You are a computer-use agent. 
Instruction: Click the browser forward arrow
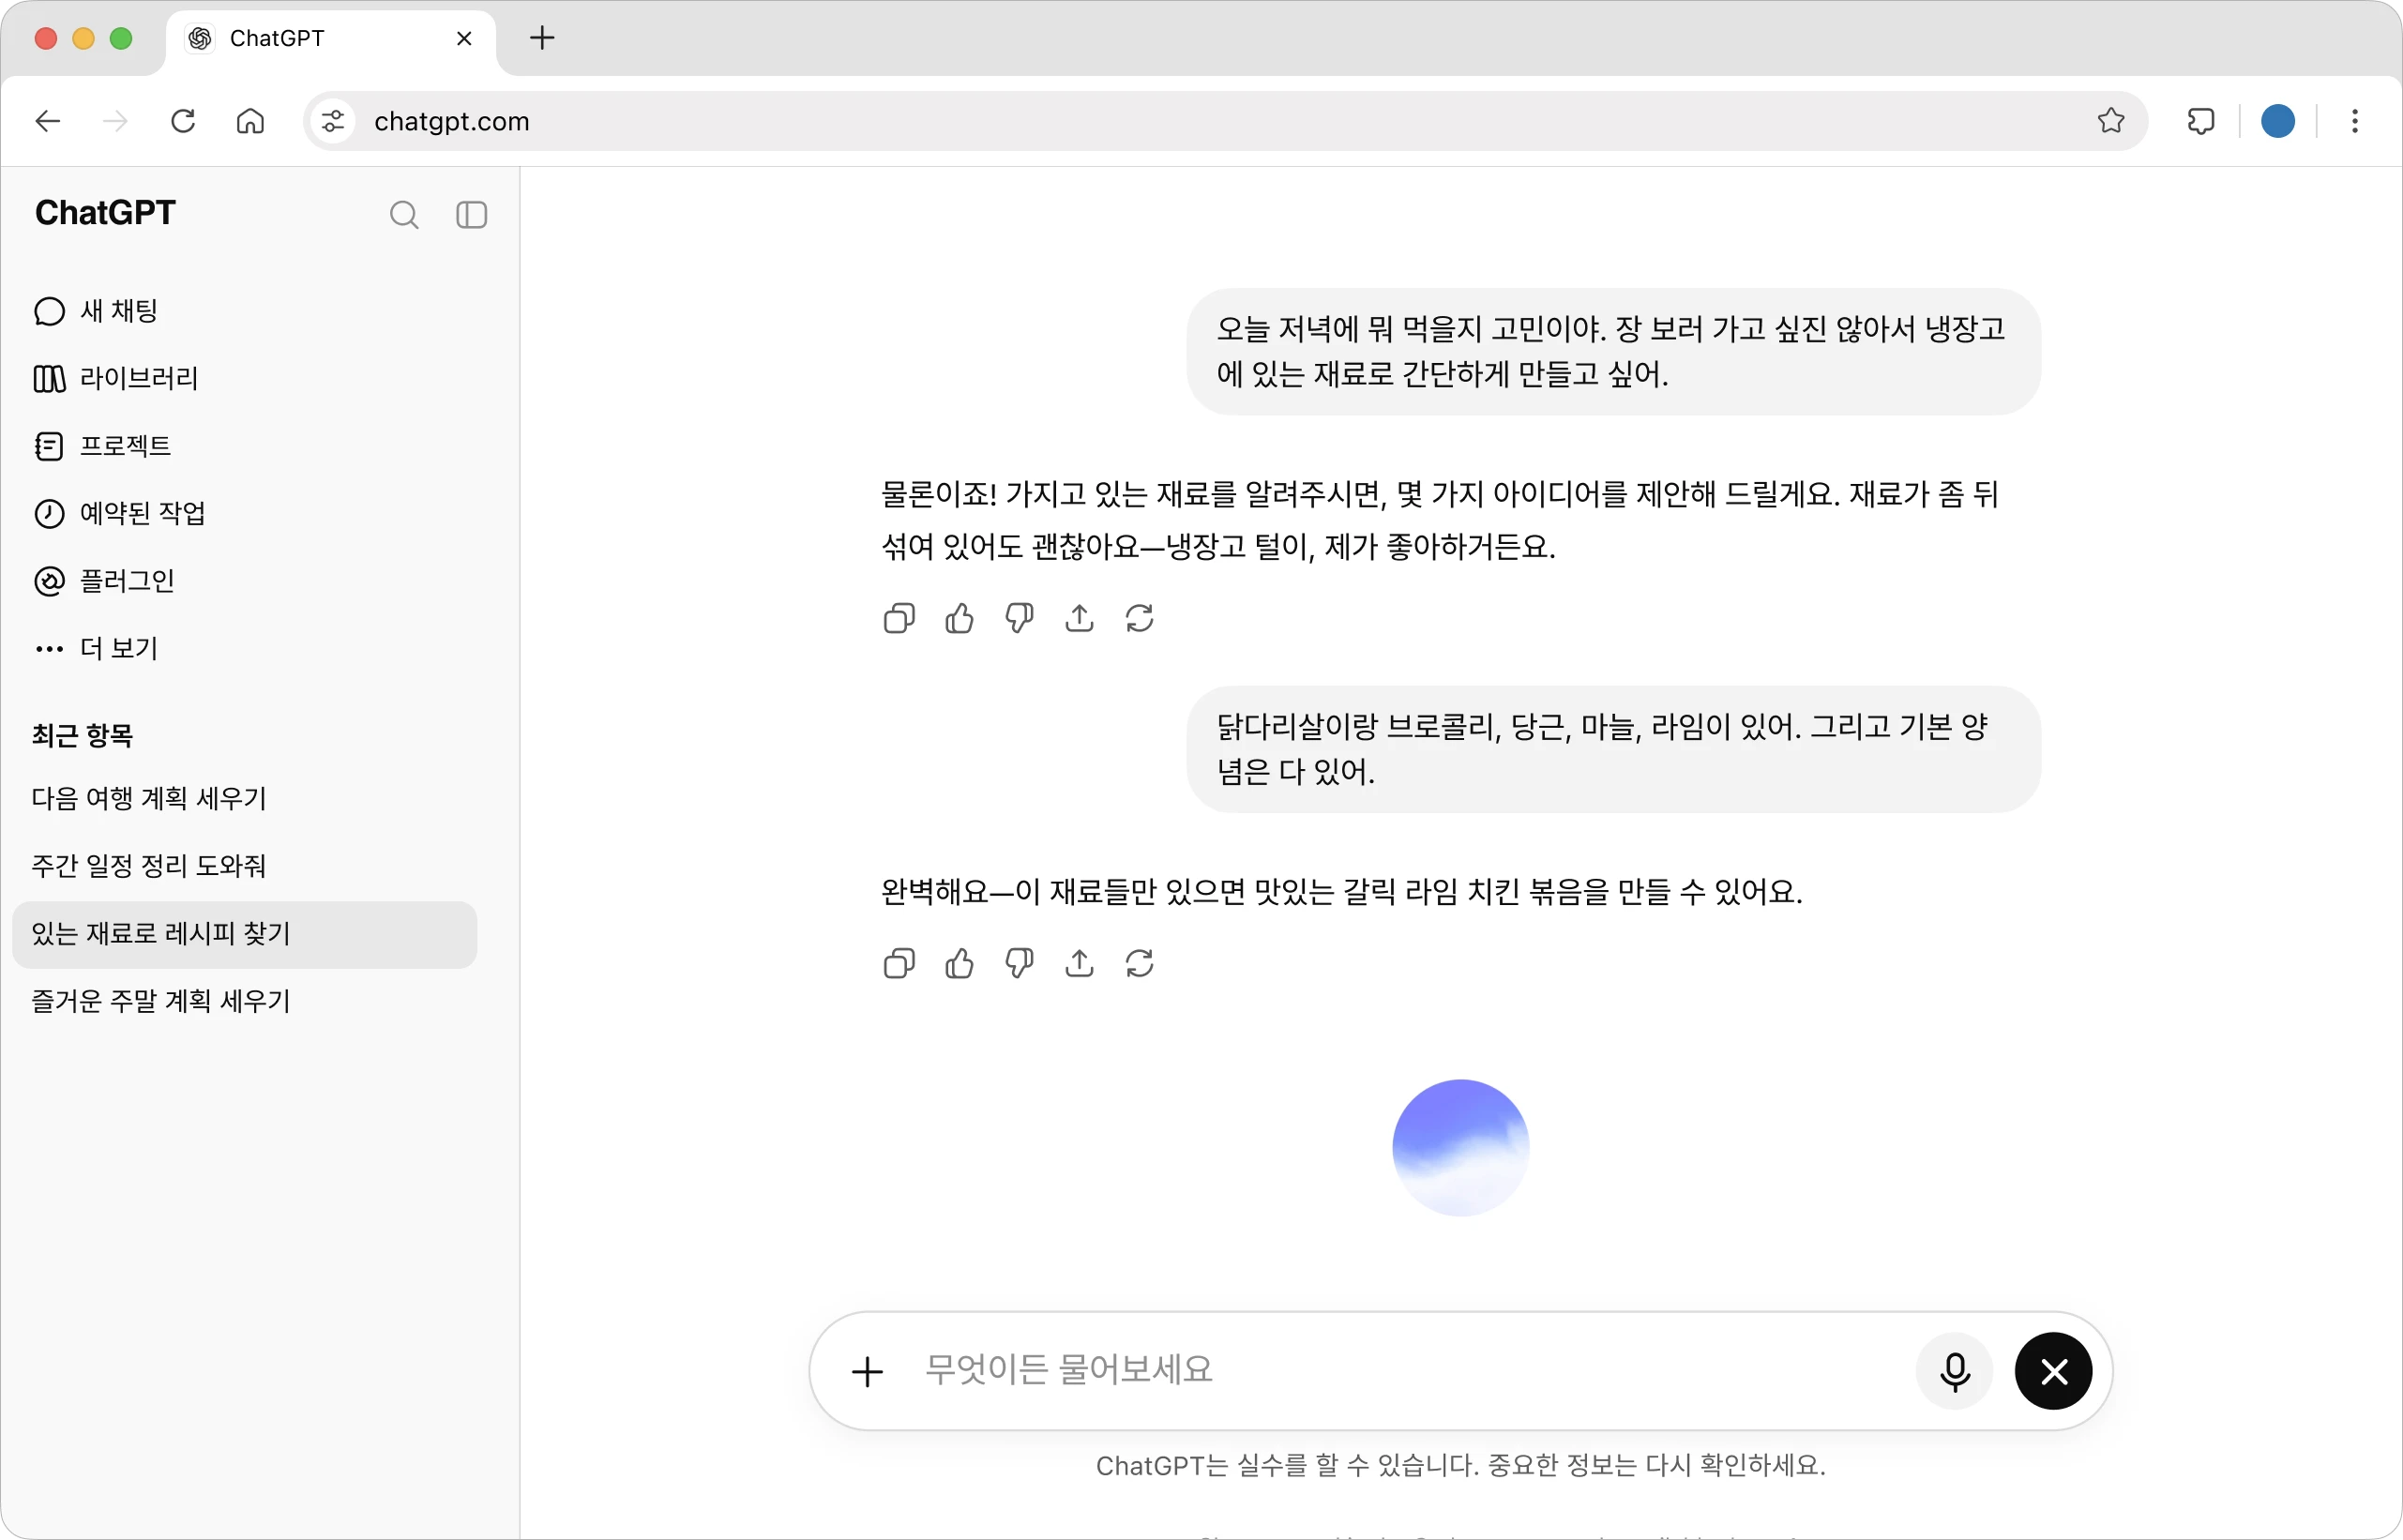[x=116, y=121]
